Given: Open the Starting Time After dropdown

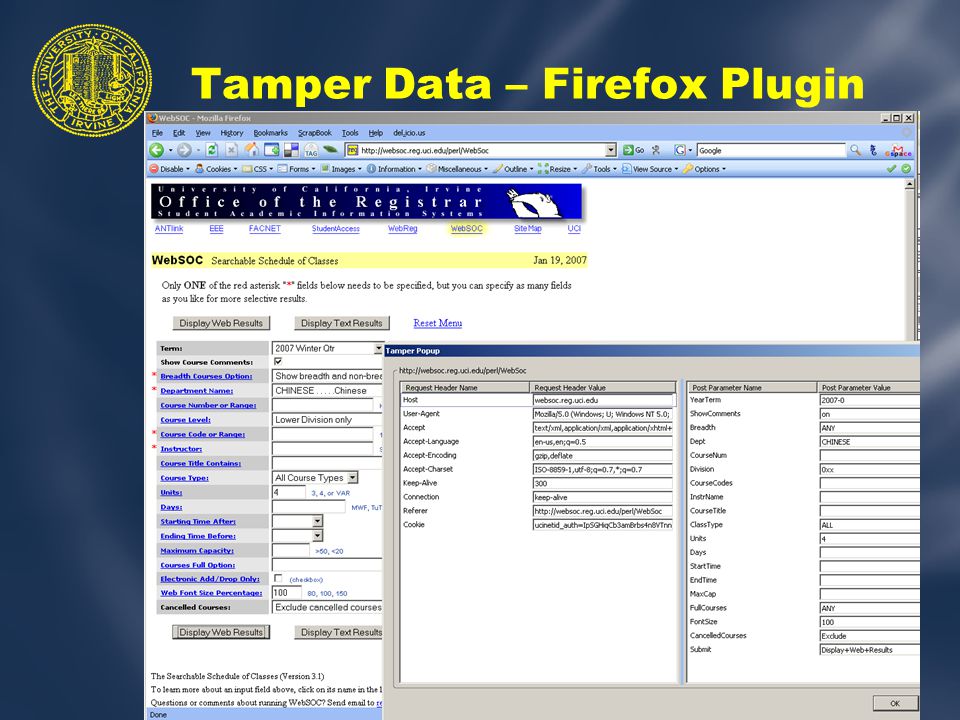Looking at the screenshot, I should click(317, 521).
